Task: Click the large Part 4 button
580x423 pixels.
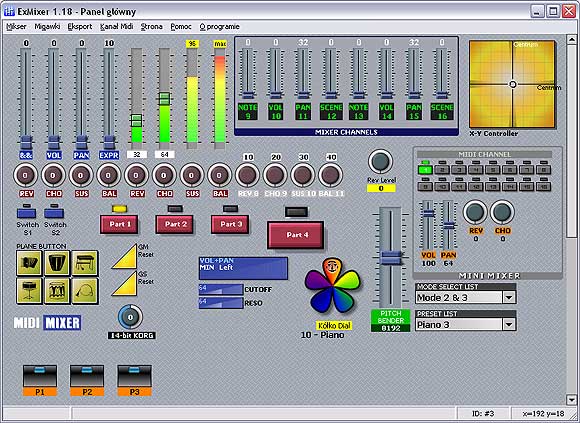Action: (x=296, y=235)
